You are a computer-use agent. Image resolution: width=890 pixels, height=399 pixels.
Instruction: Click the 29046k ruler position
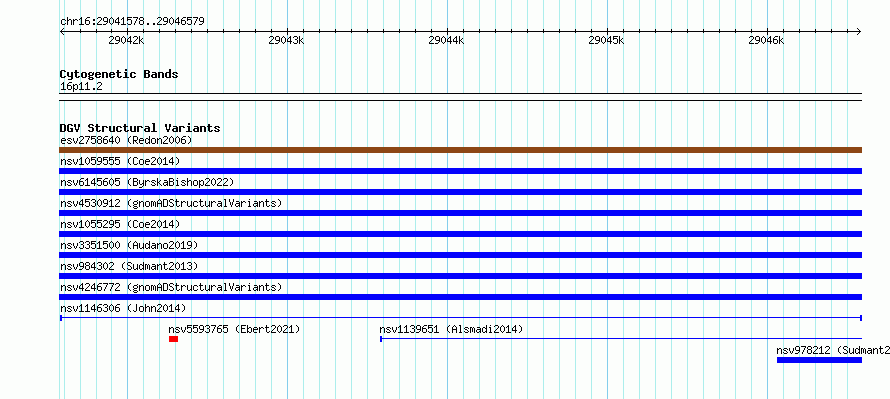(x=766, y=40)
